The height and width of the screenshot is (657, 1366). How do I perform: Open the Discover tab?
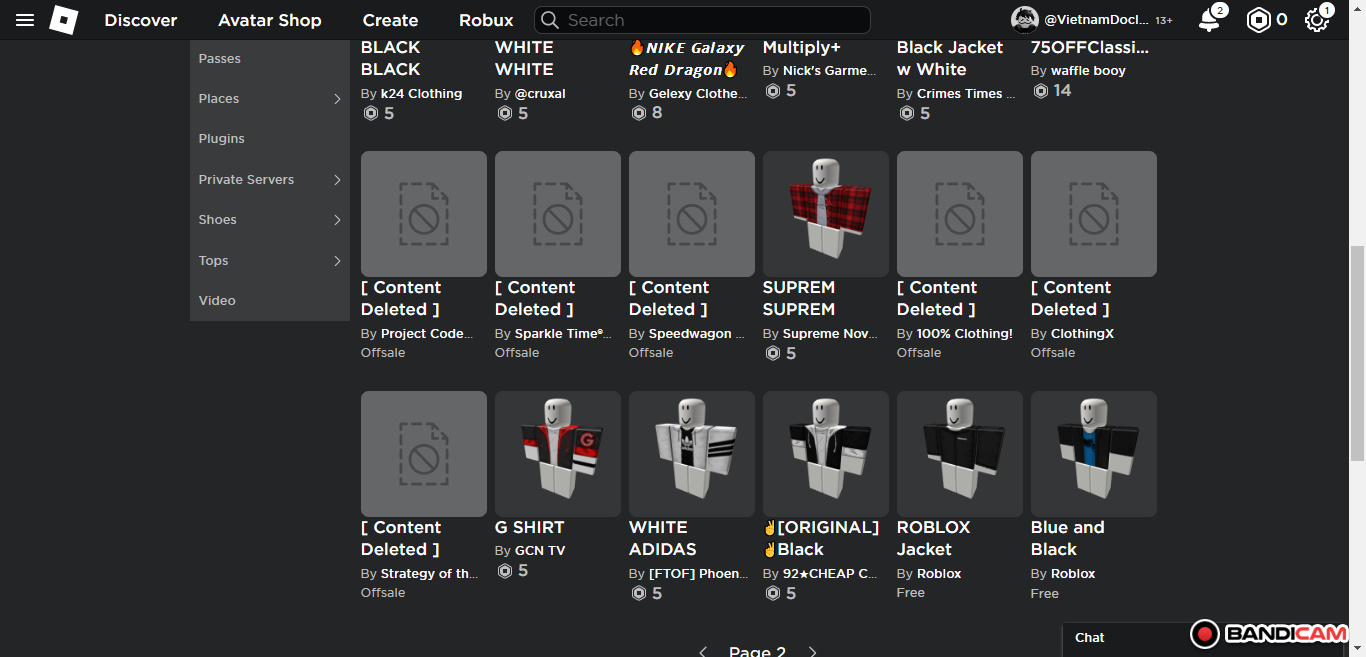click(141, 20)
